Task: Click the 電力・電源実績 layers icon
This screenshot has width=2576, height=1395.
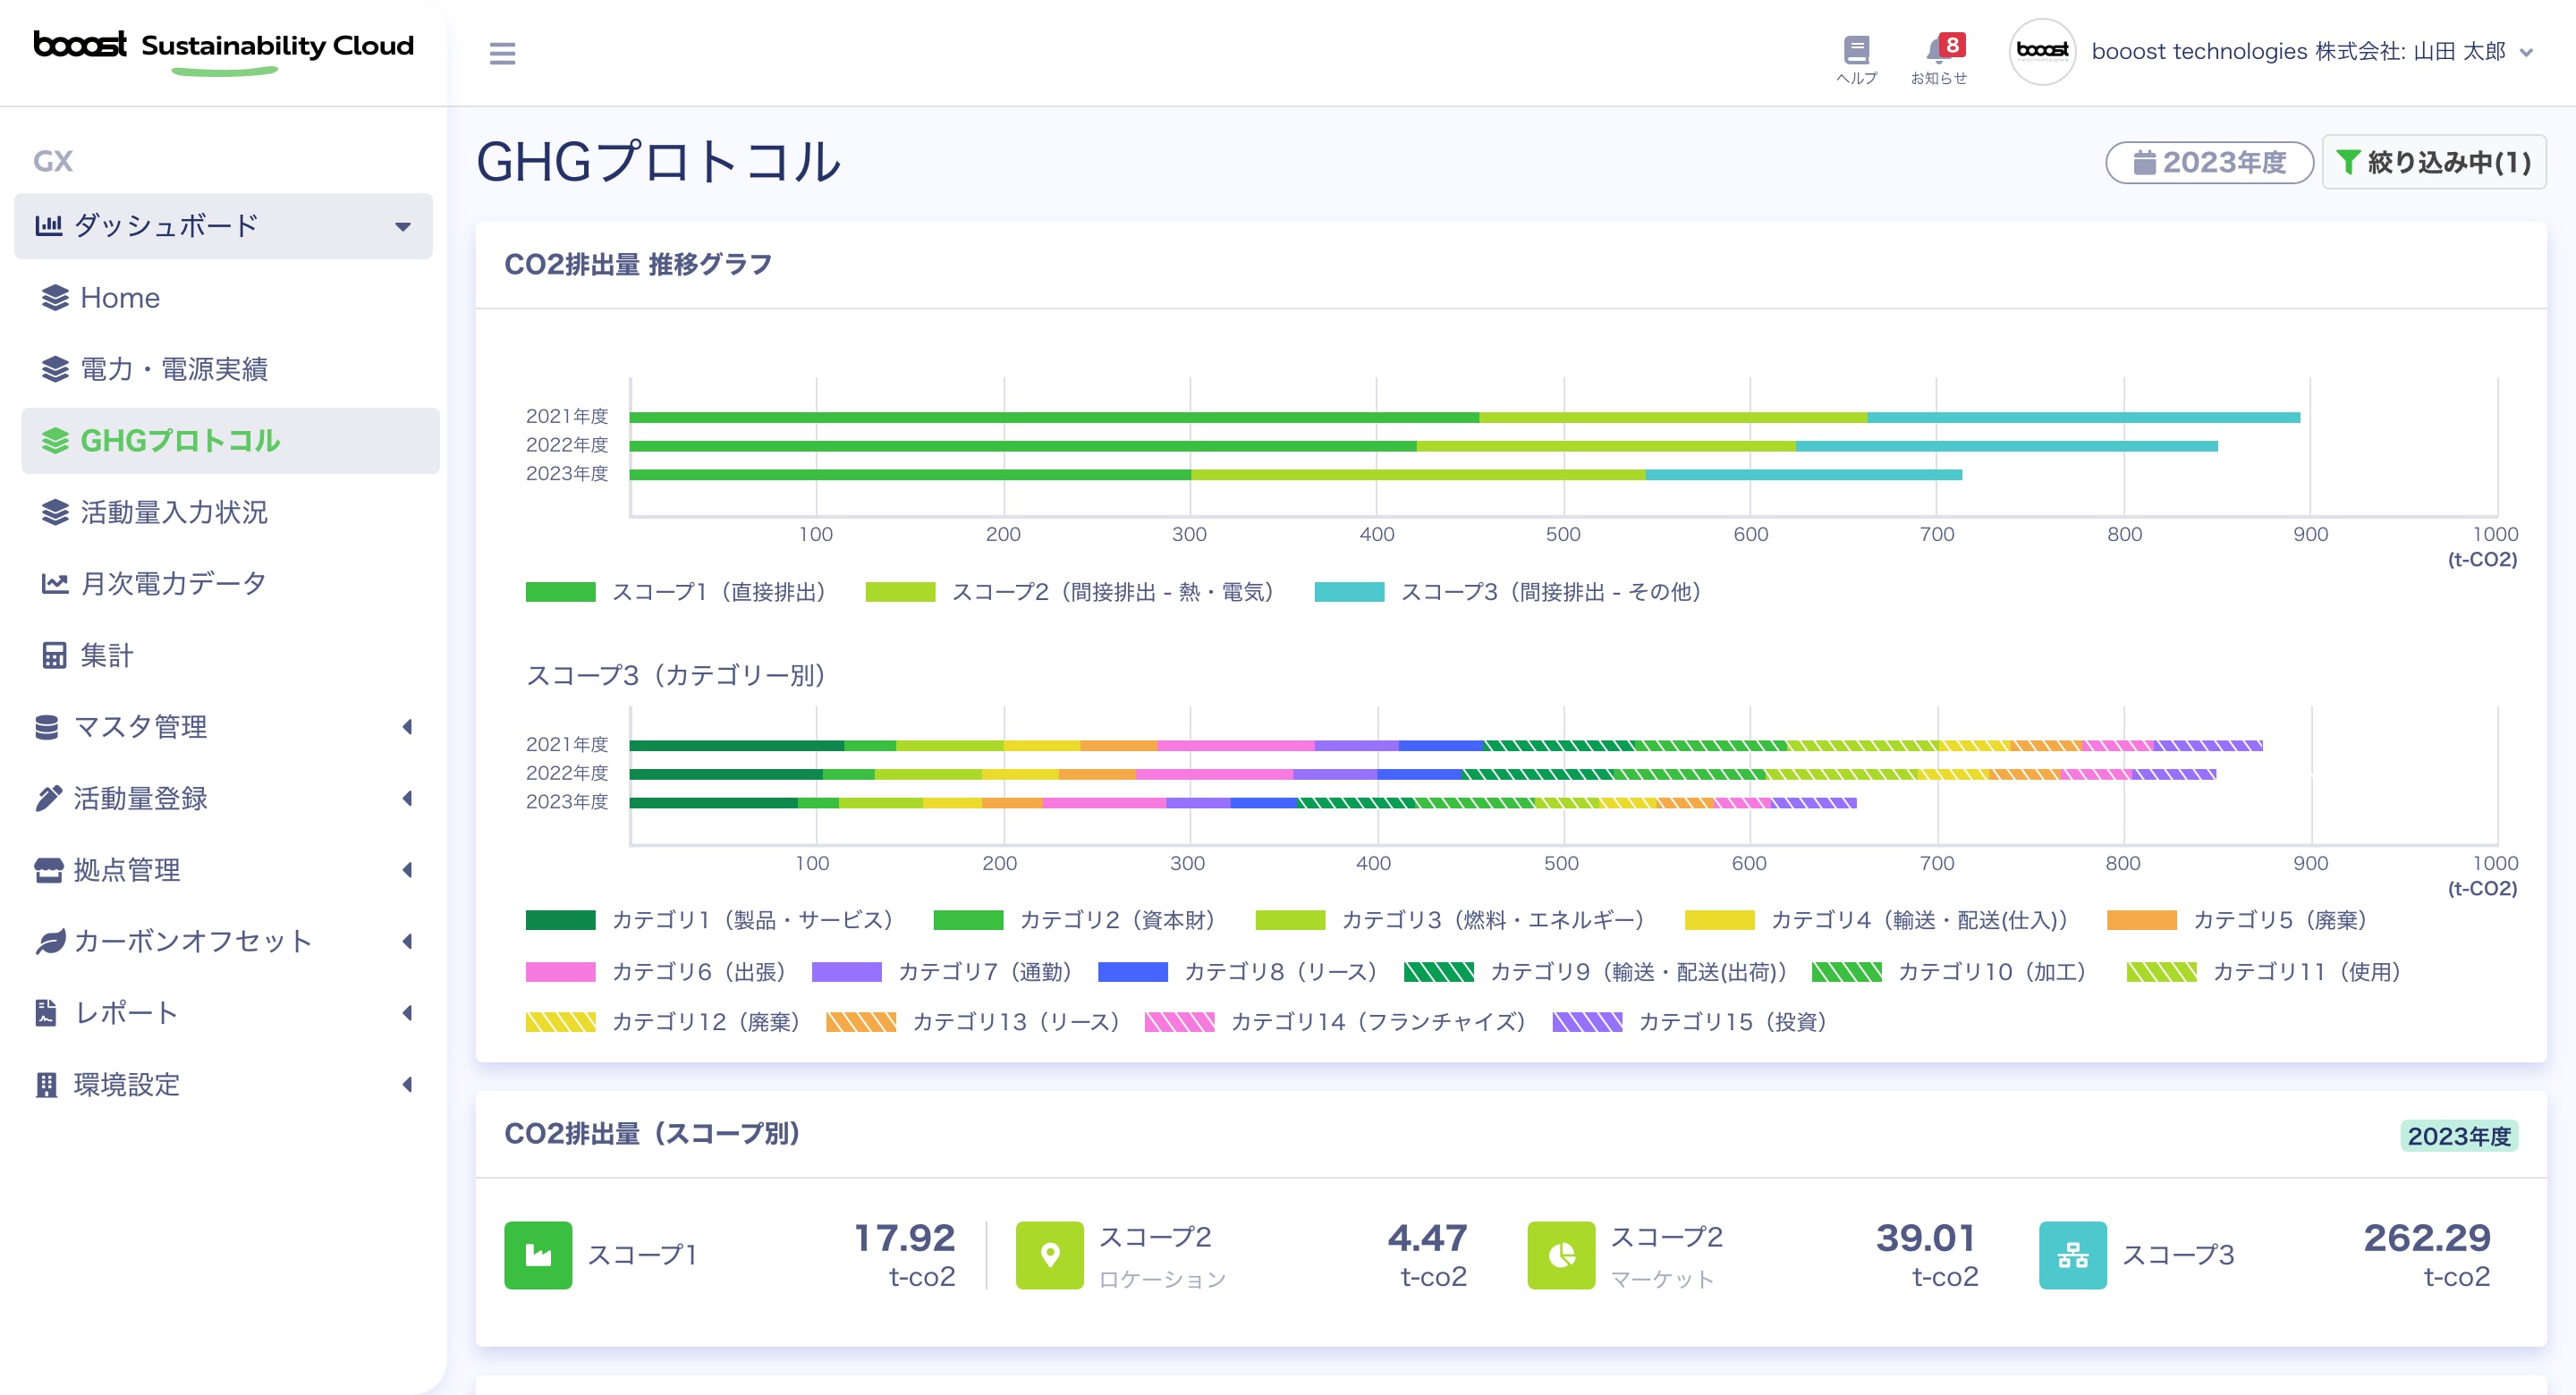Action: (55, 369)
